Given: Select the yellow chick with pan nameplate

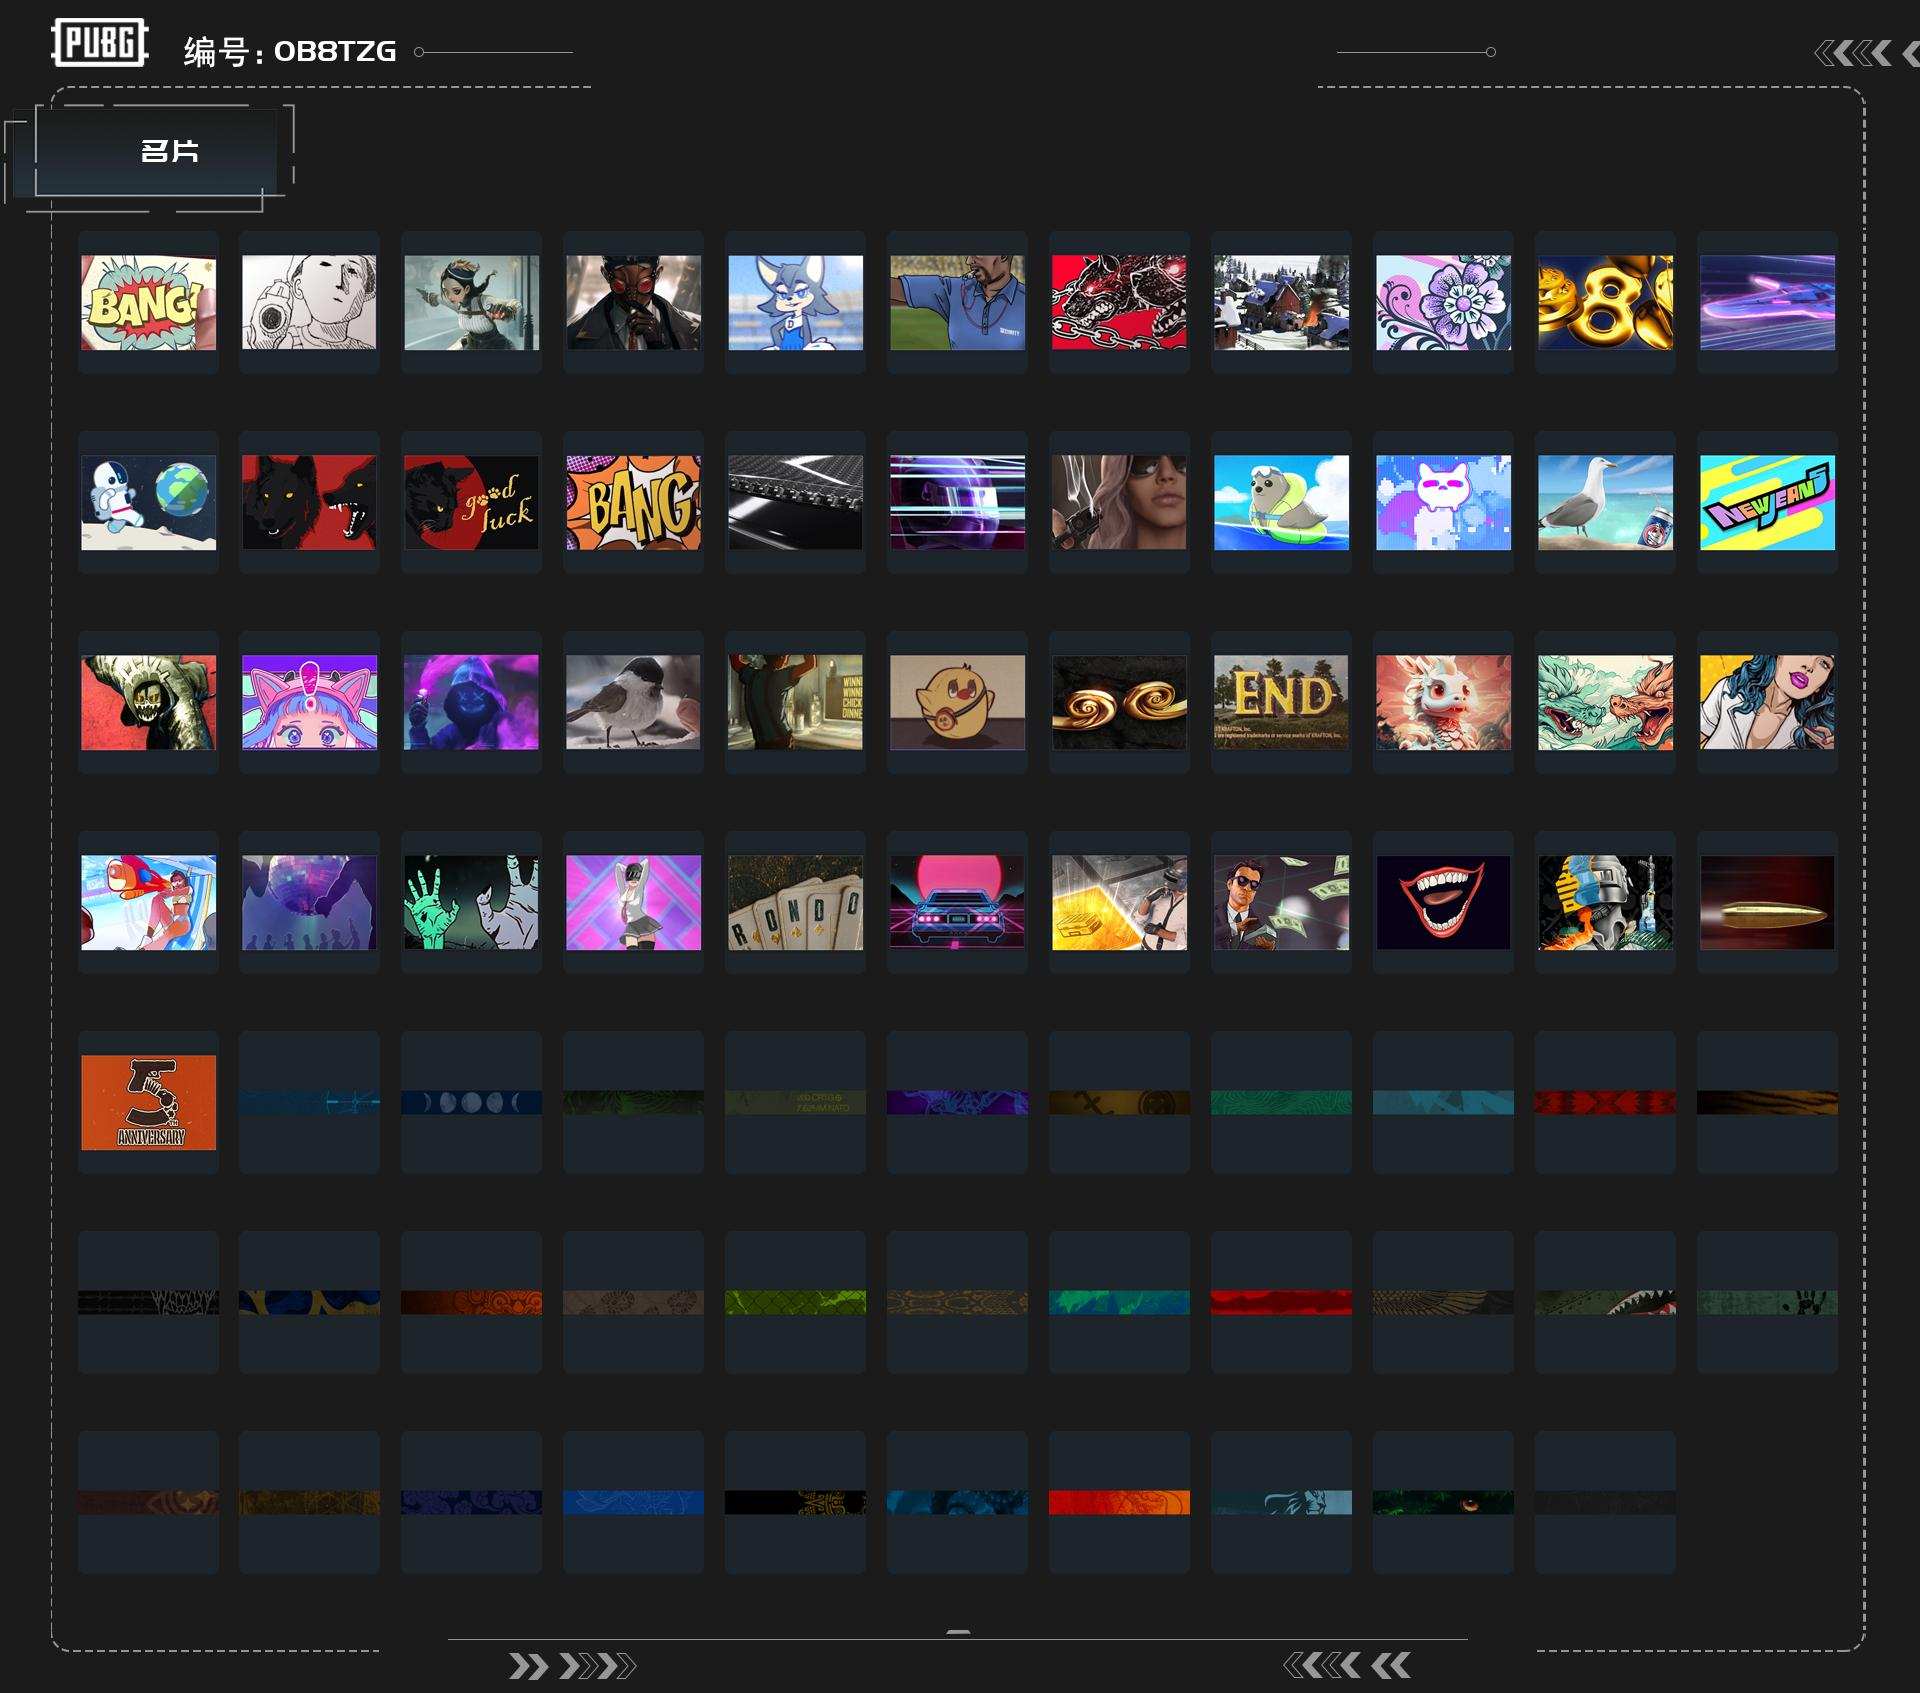Looking at the screenshot, I should tap(957, 702).
